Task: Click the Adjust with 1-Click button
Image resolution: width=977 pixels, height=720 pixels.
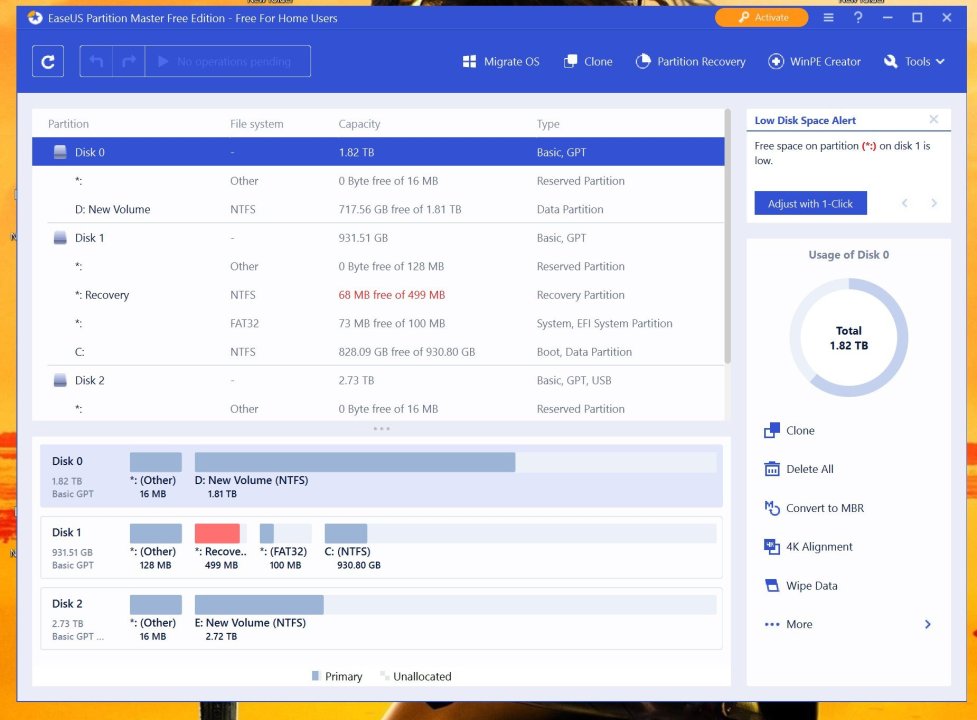Action: 810,204
